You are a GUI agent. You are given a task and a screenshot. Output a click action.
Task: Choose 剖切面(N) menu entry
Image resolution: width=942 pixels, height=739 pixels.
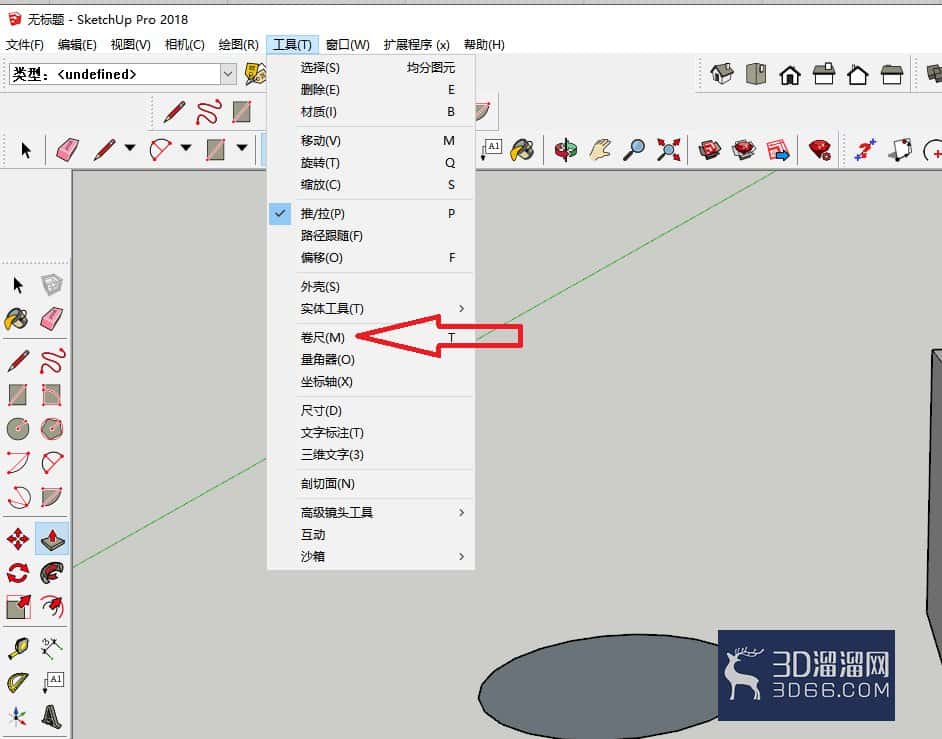tap(371, 484)
